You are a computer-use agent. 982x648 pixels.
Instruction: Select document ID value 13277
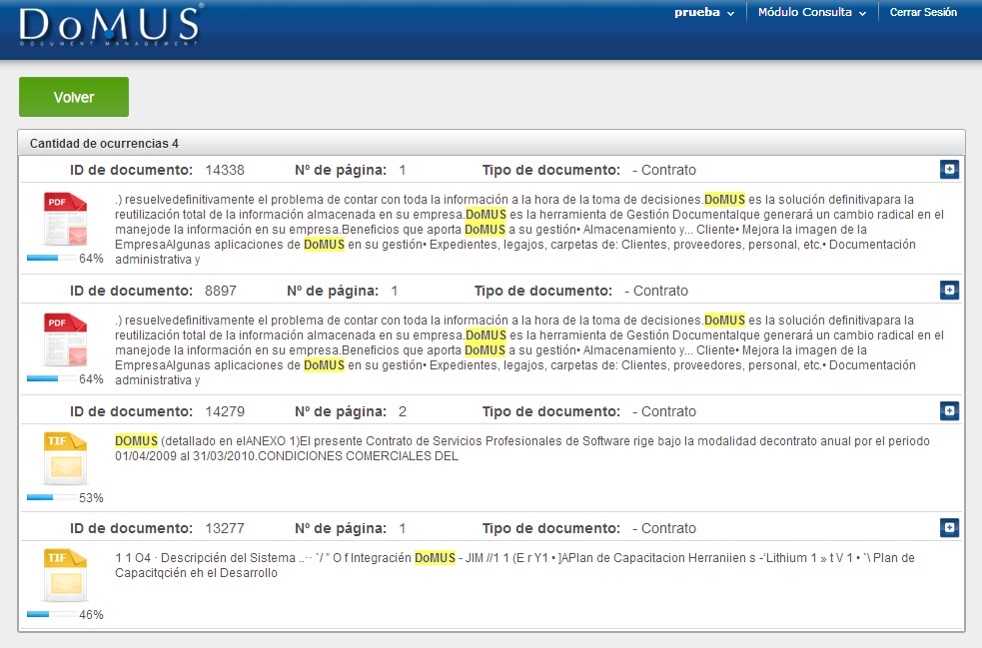225,528
